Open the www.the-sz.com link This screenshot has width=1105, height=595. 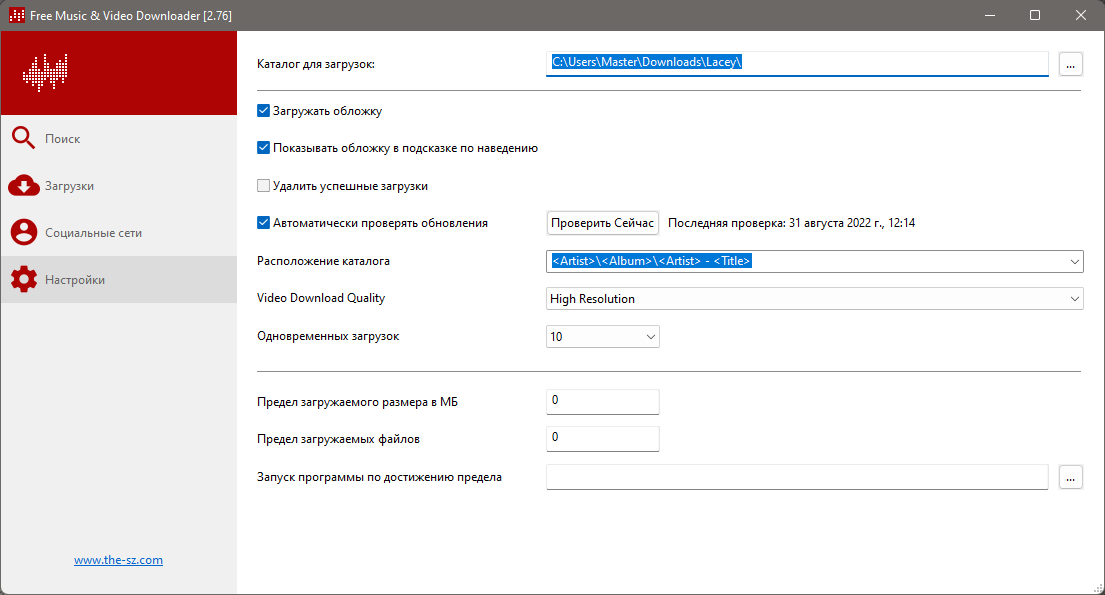[118, 560]
